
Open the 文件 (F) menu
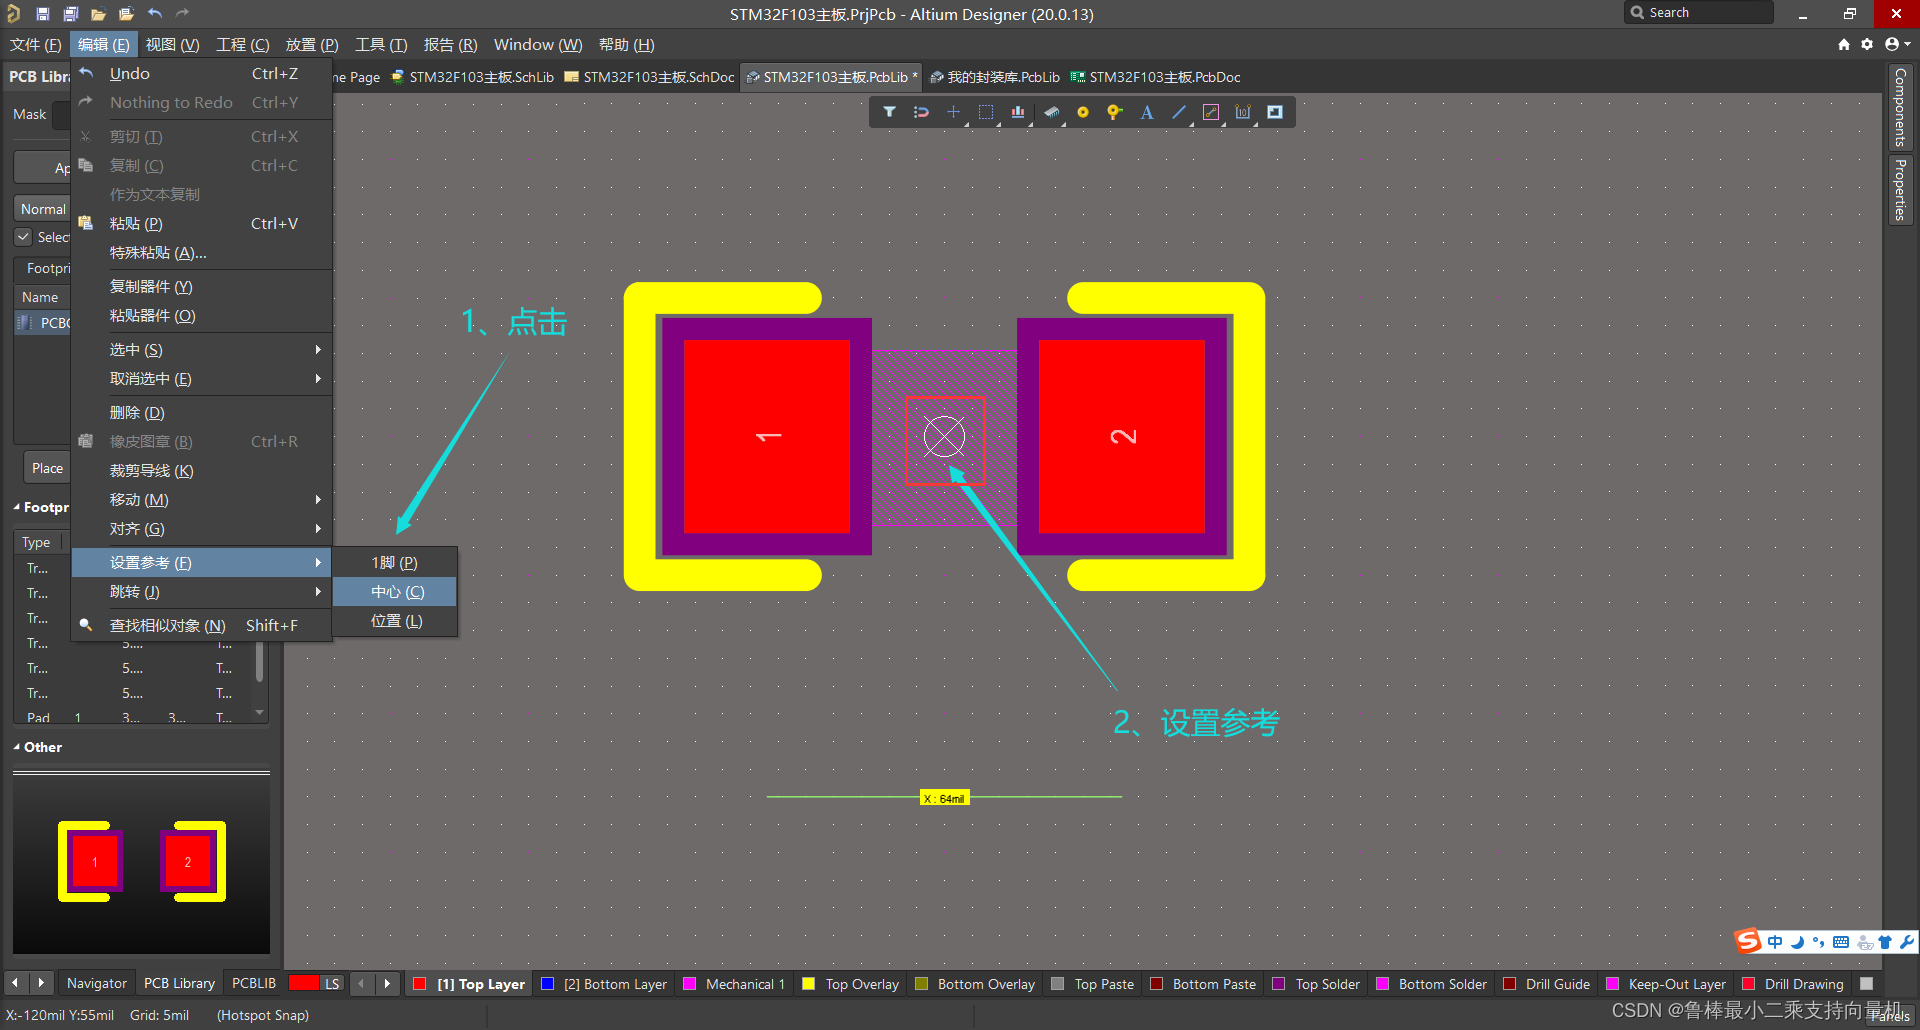[x=36, y=44]
